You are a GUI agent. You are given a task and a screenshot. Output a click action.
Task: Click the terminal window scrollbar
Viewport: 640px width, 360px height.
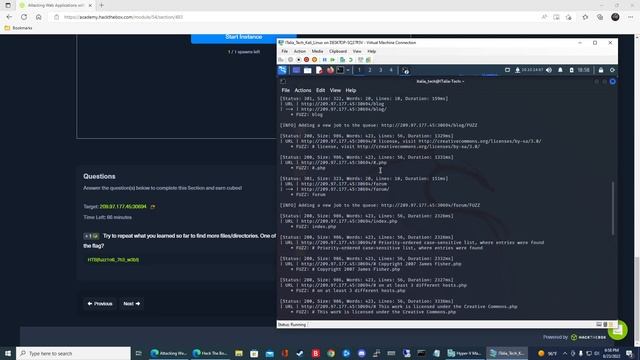pyautogui.click(x=613, y=208)
